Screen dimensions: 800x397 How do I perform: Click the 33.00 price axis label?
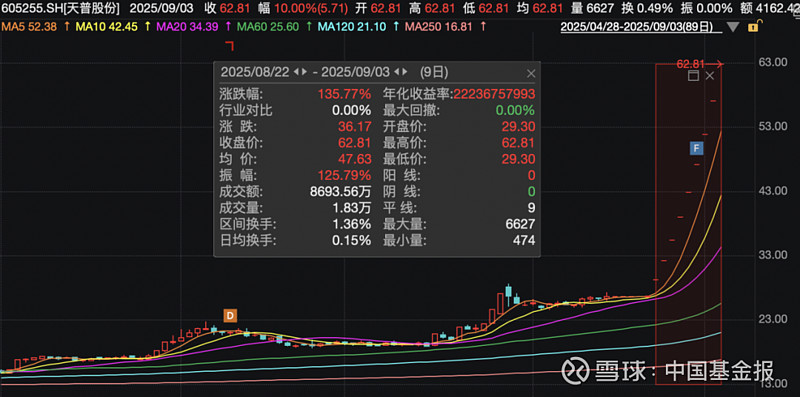pos(773,255)
